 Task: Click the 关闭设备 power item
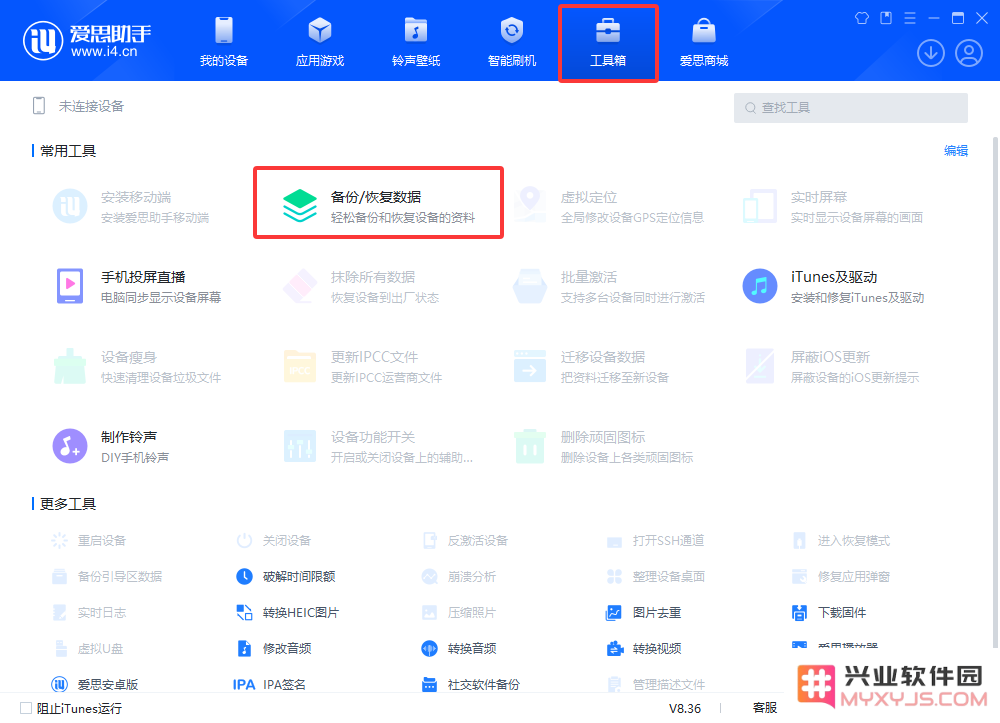[x=274, y=541]
